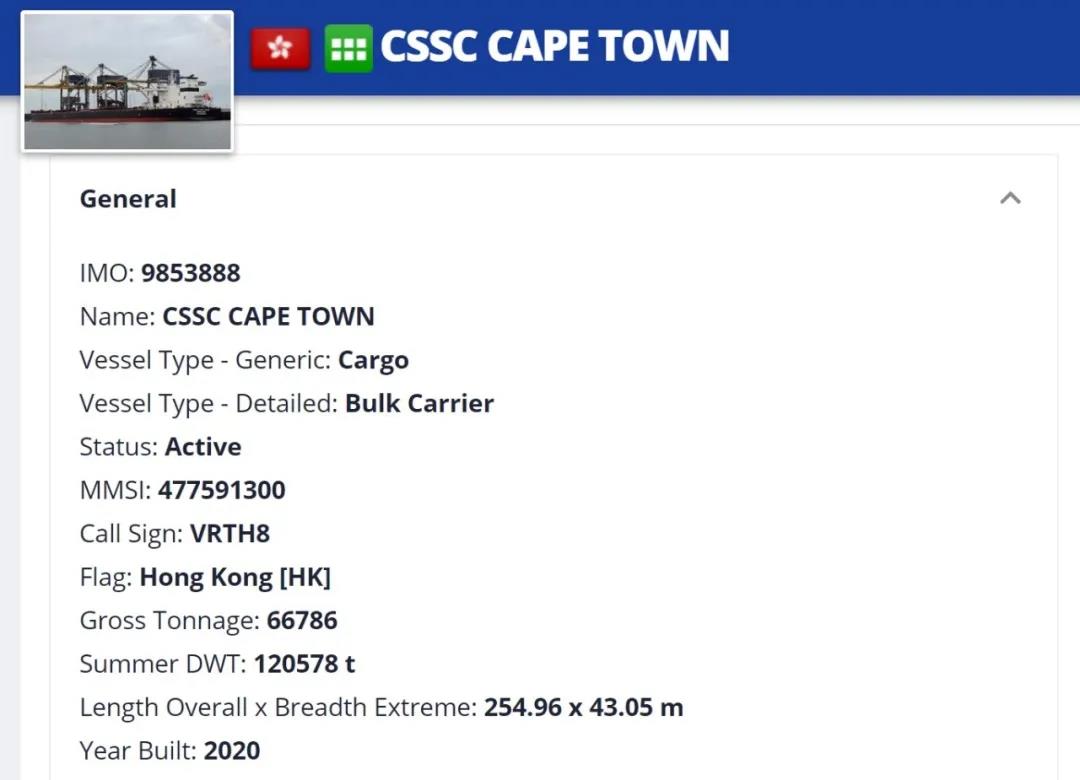1080x780 pixels.
Task: Click the vessel name value in the Name row
Action: tap(268, 317)
